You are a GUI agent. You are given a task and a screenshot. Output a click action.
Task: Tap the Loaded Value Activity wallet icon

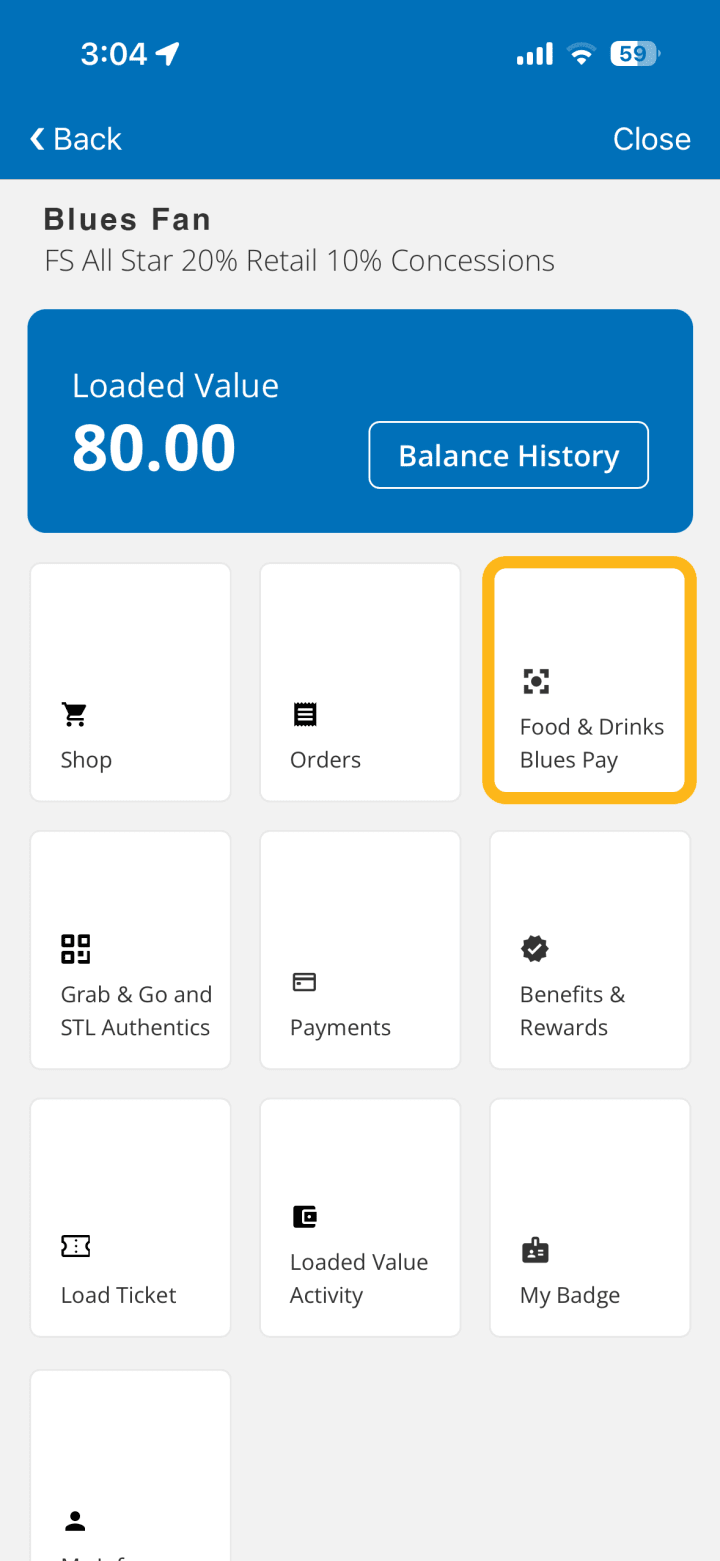304,1216
